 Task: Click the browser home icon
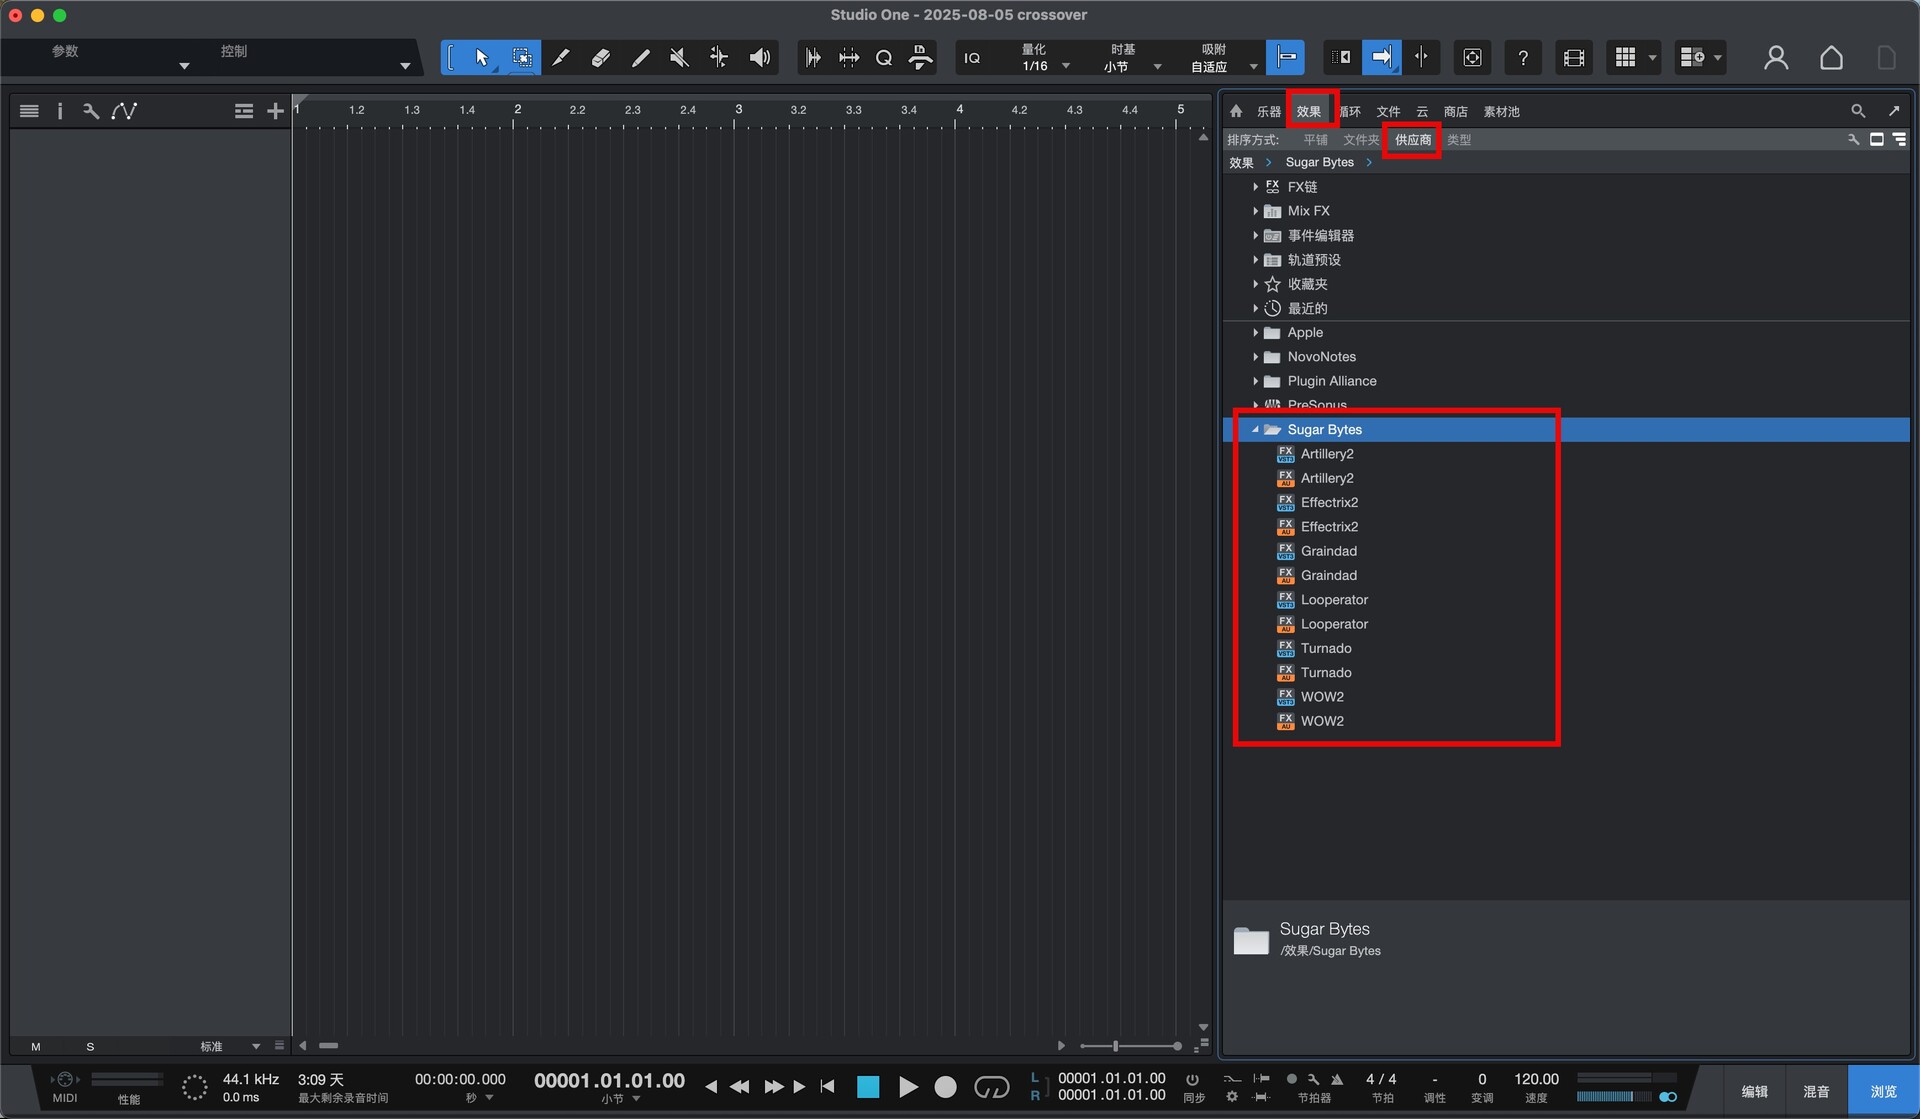tap(1236, 111)
